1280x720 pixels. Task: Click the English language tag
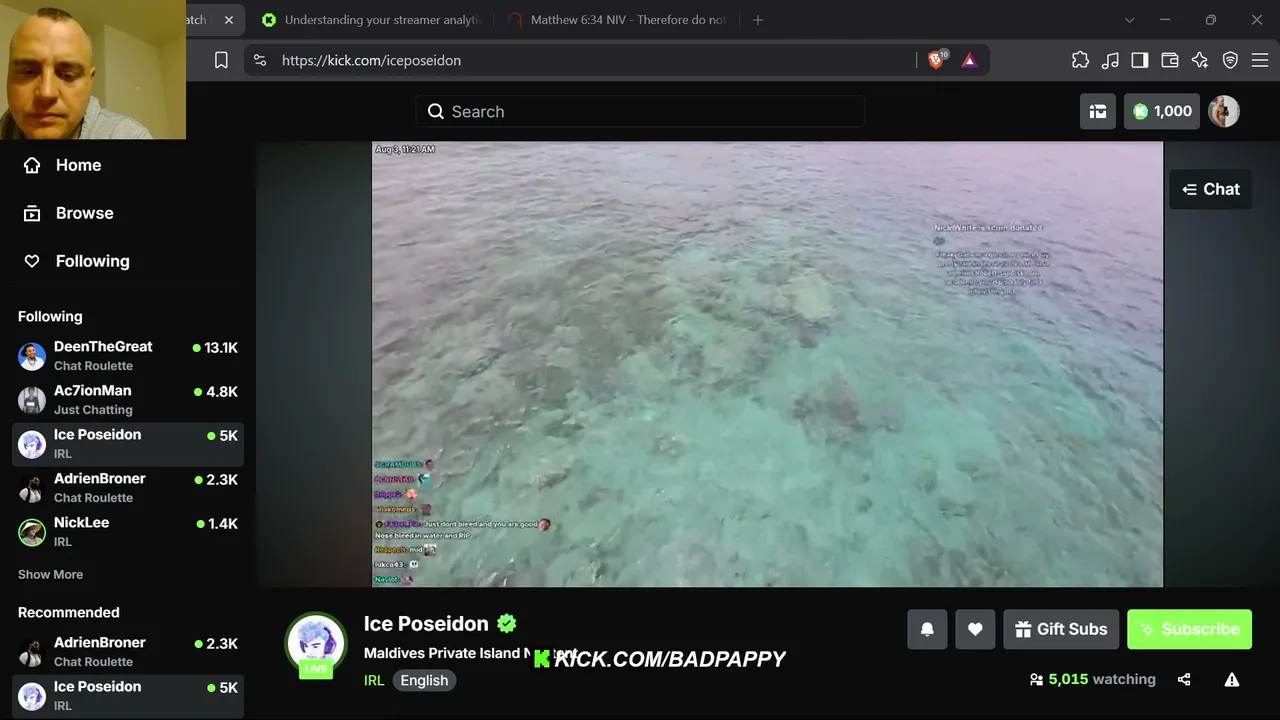click(x=424, y=680)
